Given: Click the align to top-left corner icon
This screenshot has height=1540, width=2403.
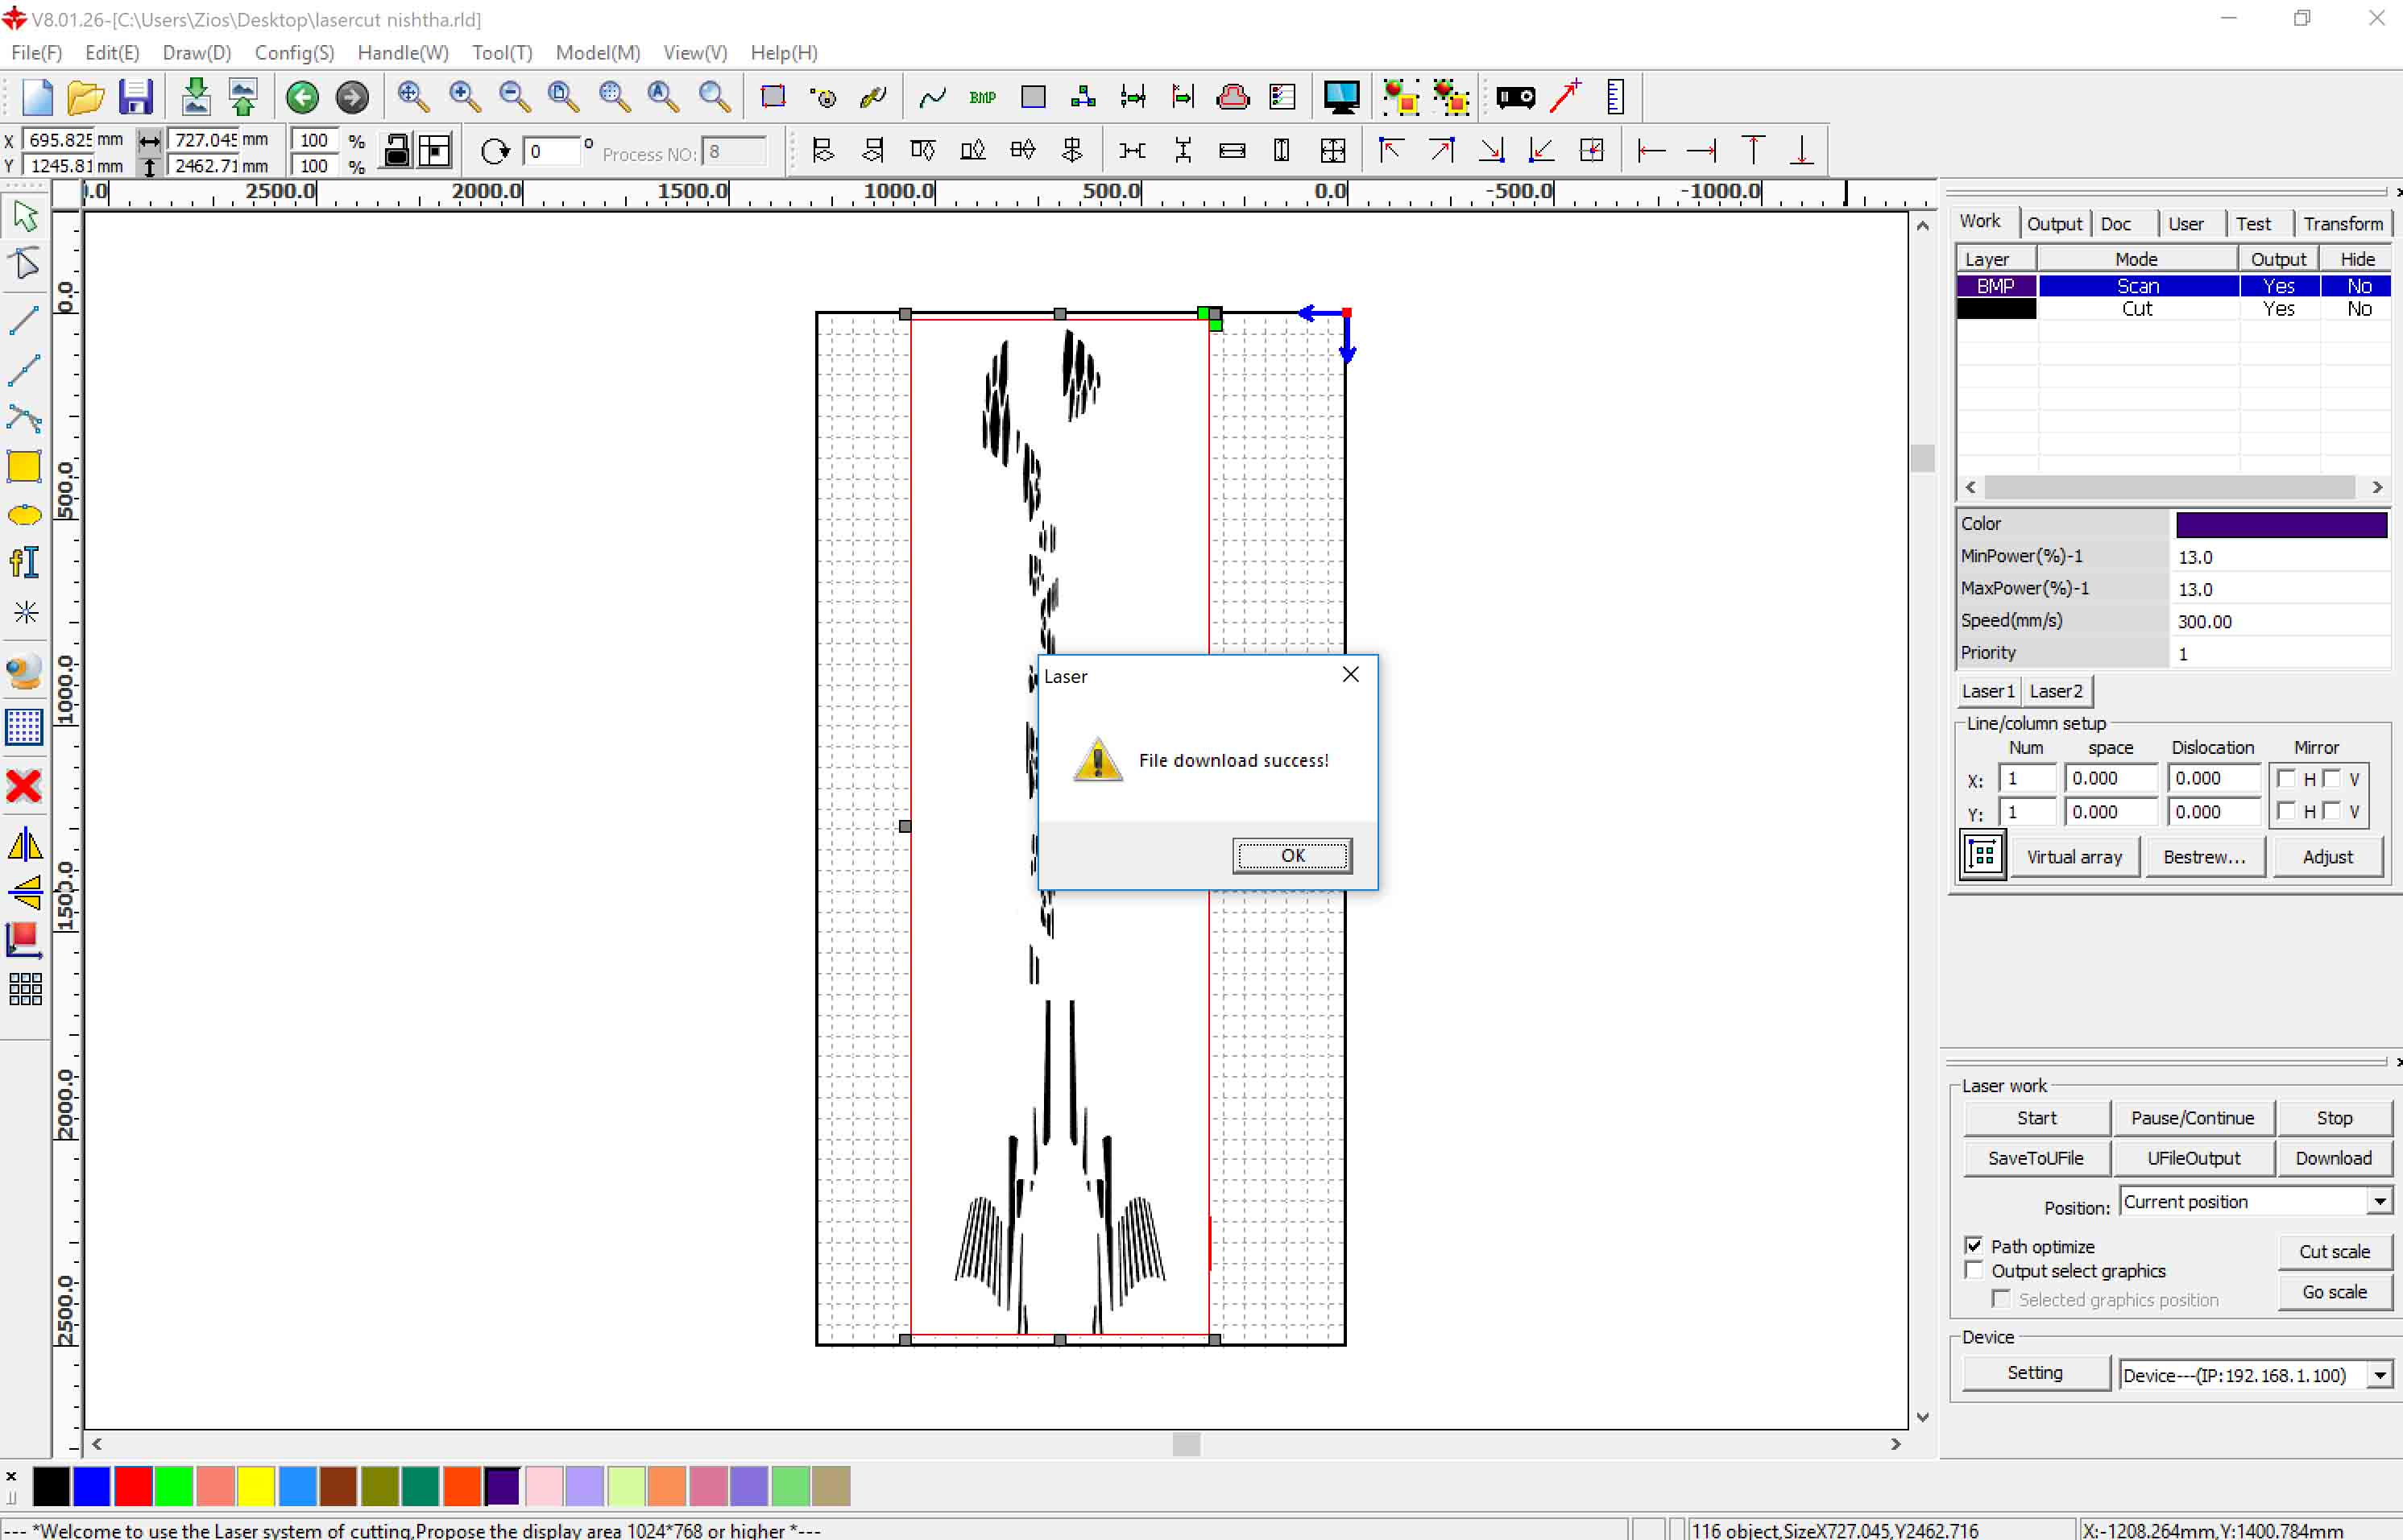Looking at the screenshot, I should coord(1391,151).
